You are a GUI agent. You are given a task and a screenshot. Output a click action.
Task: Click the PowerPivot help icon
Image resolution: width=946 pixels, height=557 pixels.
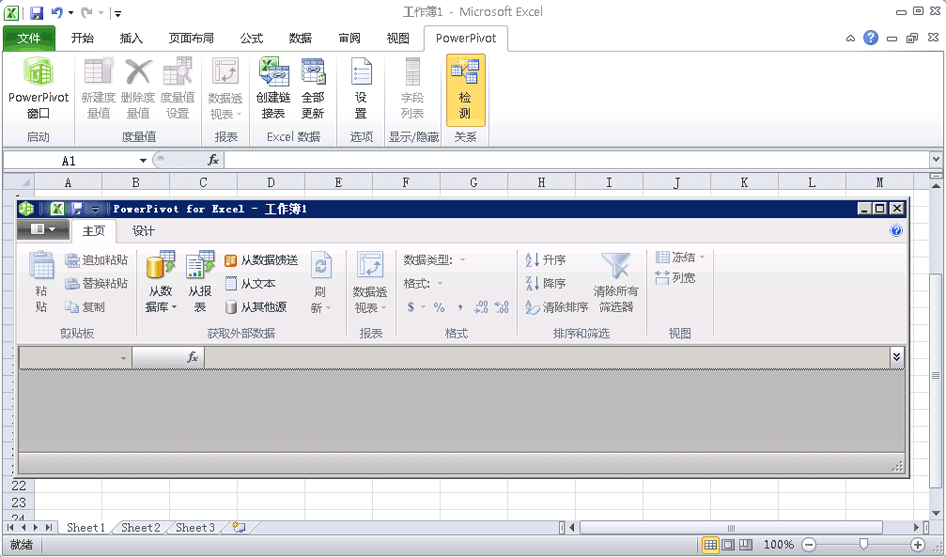896,230
